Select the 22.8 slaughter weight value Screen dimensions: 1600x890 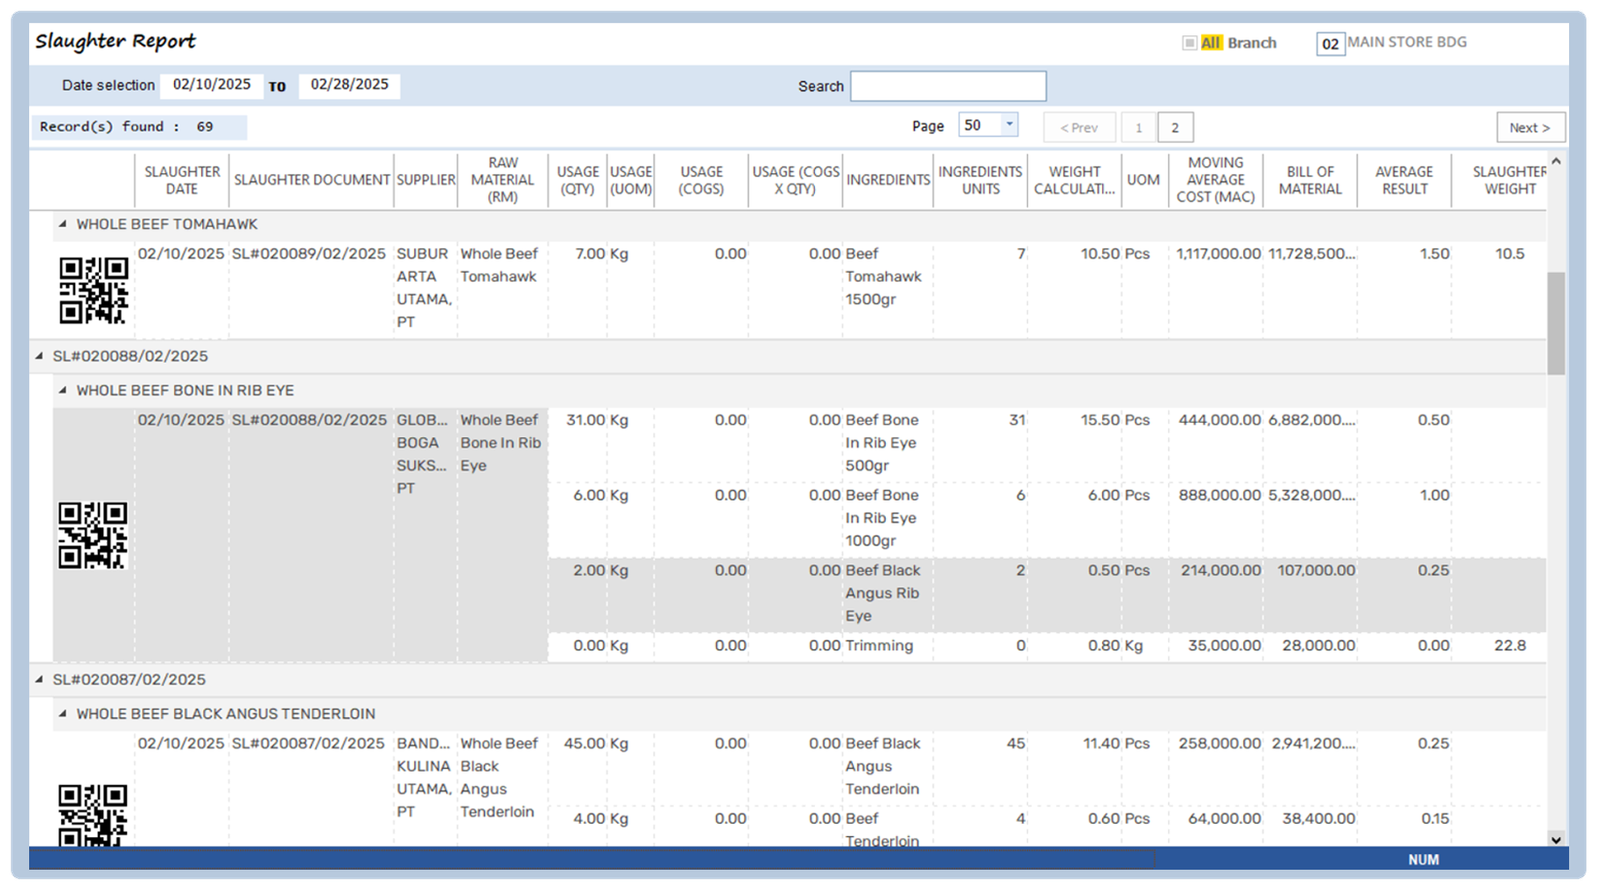point(1510,646)
